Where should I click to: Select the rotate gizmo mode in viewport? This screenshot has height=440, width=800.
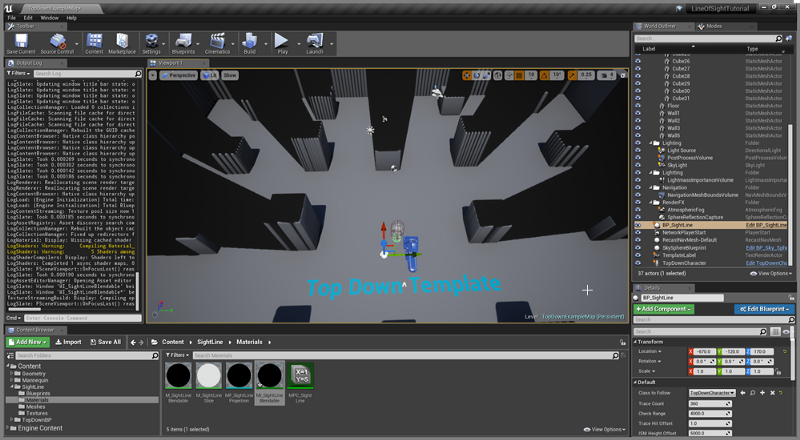[476, 75]
